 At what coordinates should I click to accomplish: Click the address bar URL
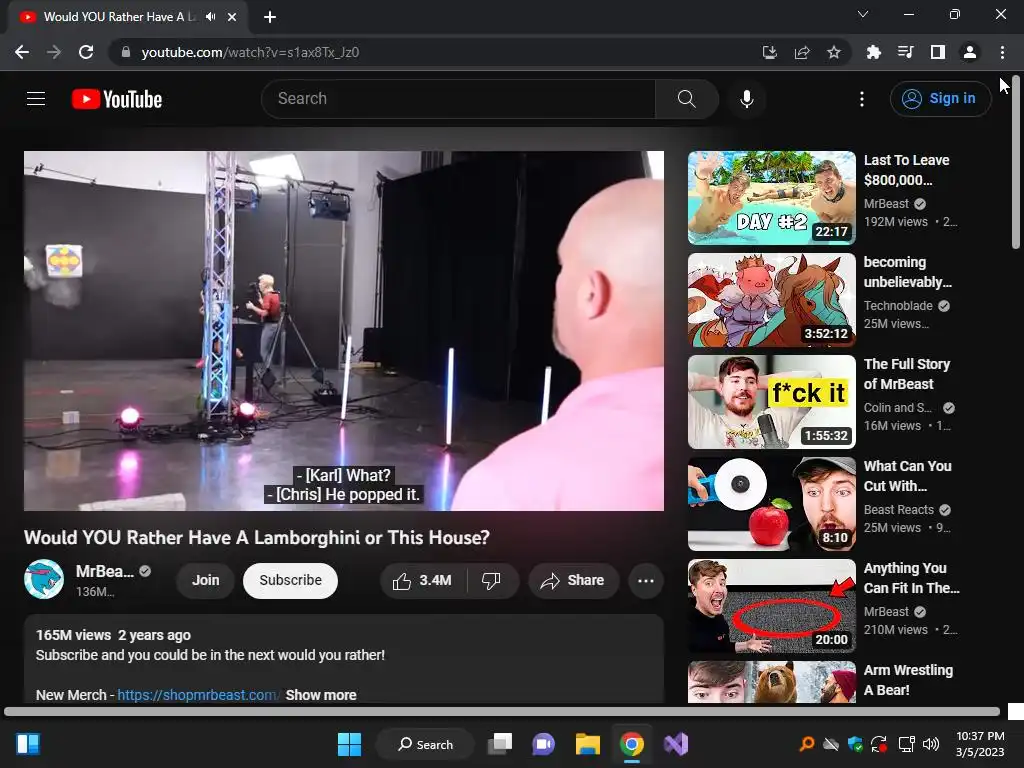pos(250,52)
